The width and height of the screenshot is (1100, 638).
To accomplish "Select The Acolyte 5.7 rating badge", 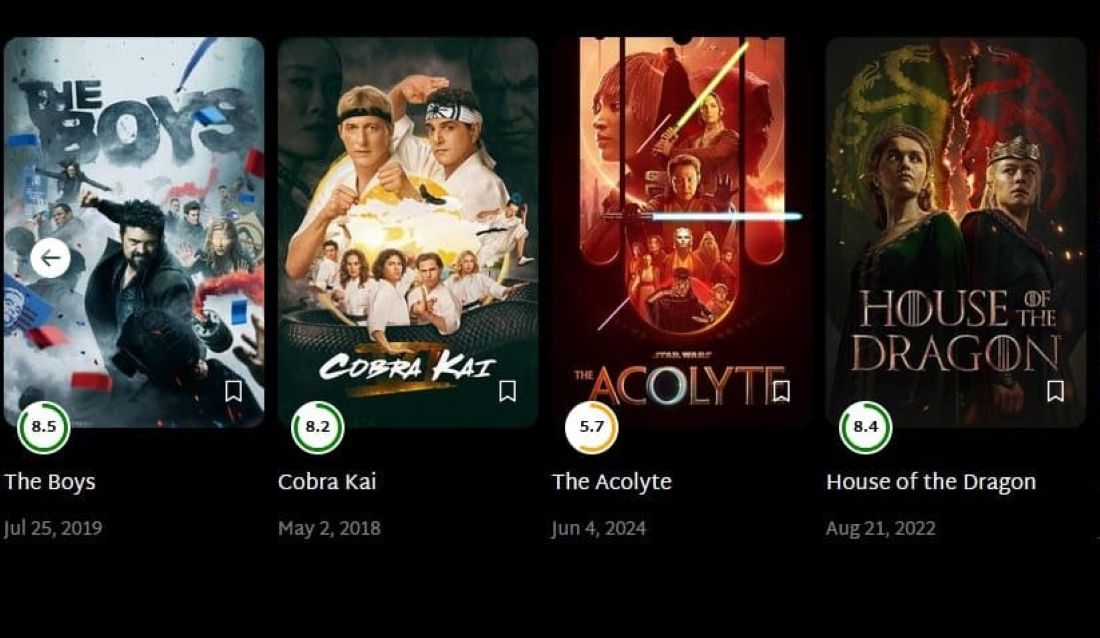I will point(591,427).
